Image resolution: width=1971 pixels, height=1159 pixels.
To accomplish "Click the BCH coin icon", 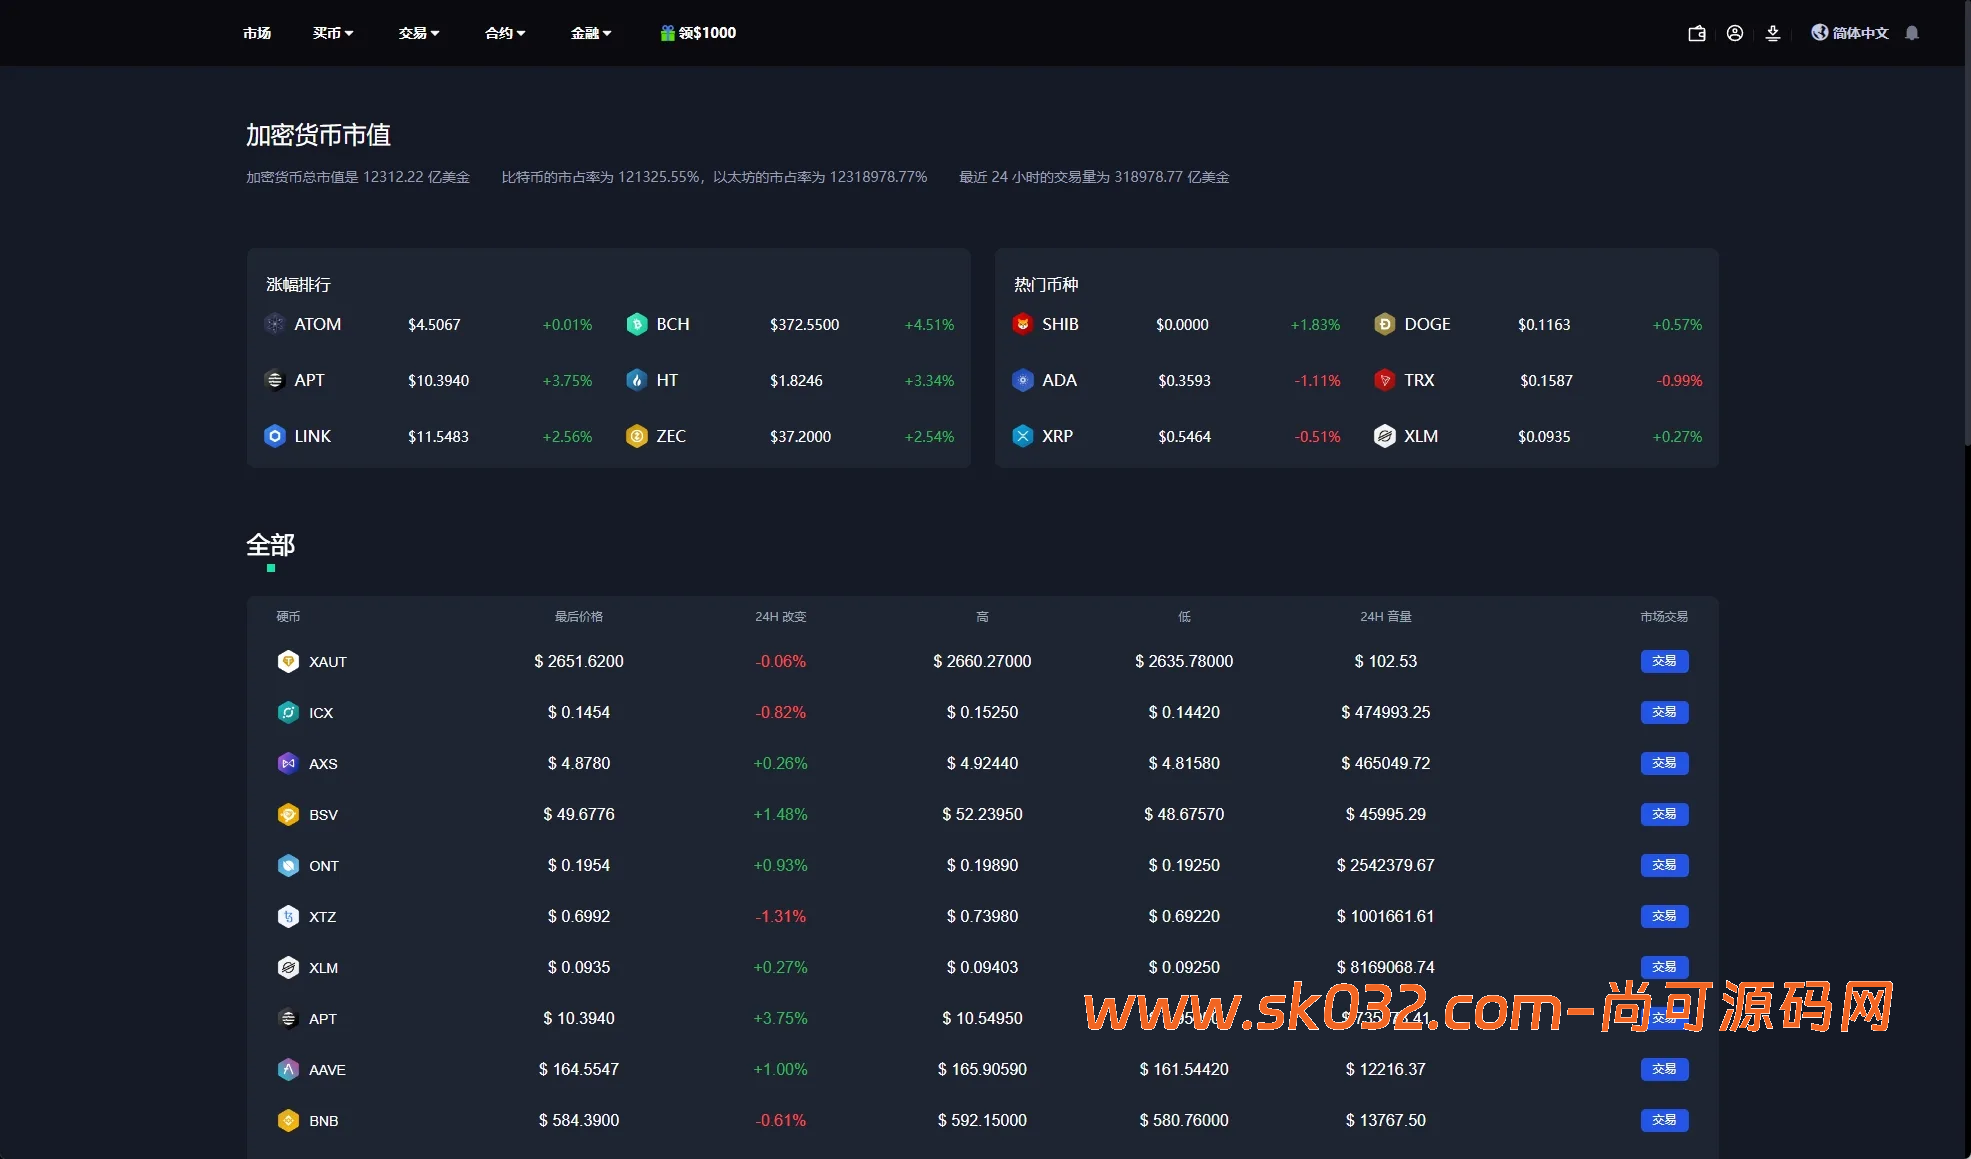I will click(637, 324).
